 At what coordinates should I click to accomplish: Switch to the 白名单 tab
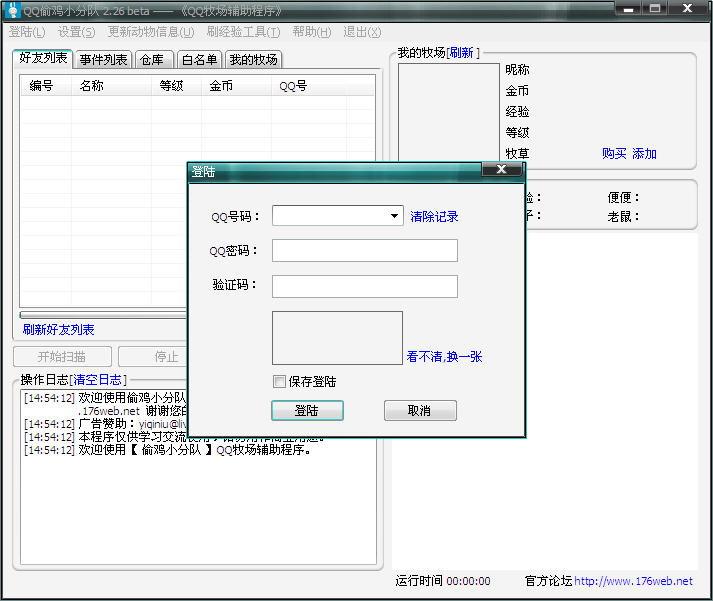(x=198, y=60)
